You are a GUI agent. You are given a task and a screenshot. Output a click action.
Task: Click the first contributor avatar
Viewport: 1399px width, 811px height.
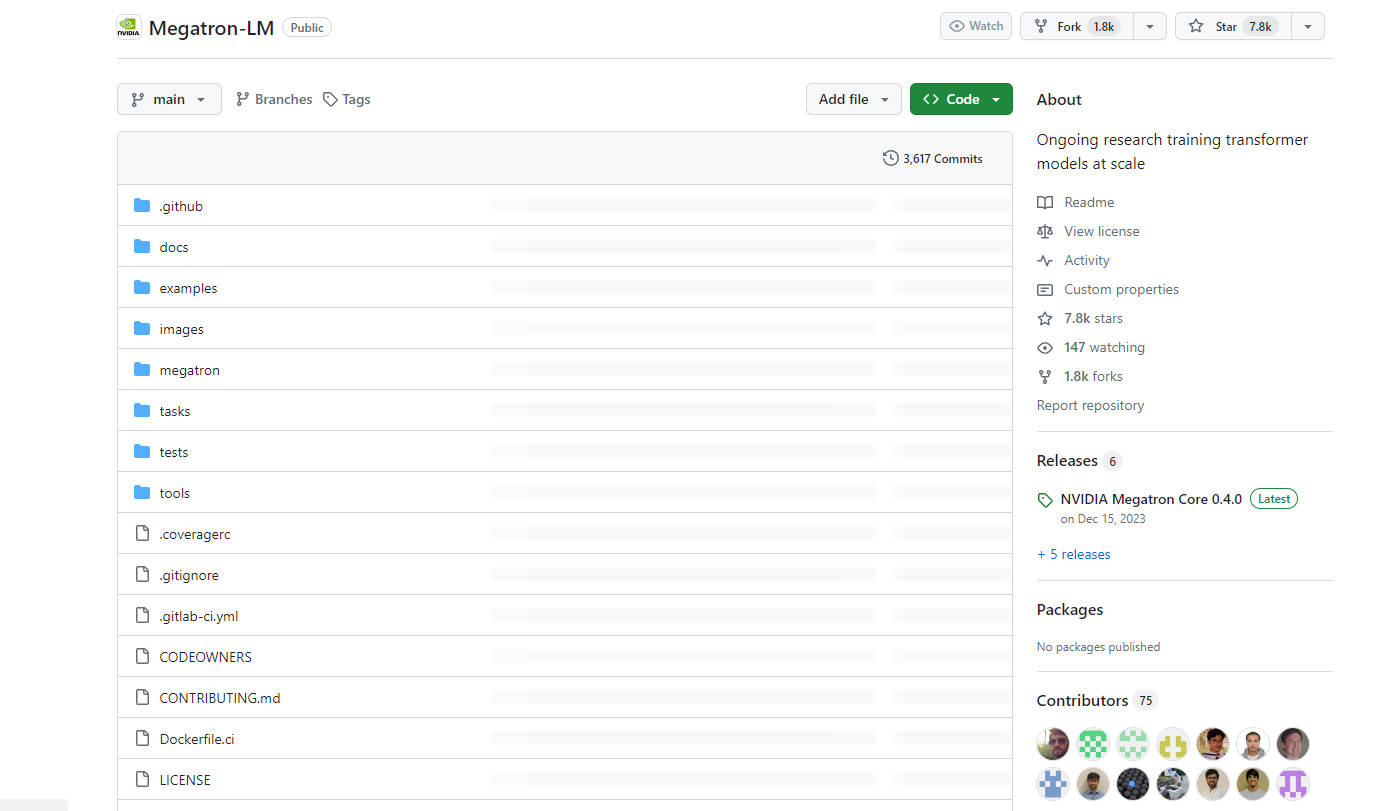[1052, 743]
